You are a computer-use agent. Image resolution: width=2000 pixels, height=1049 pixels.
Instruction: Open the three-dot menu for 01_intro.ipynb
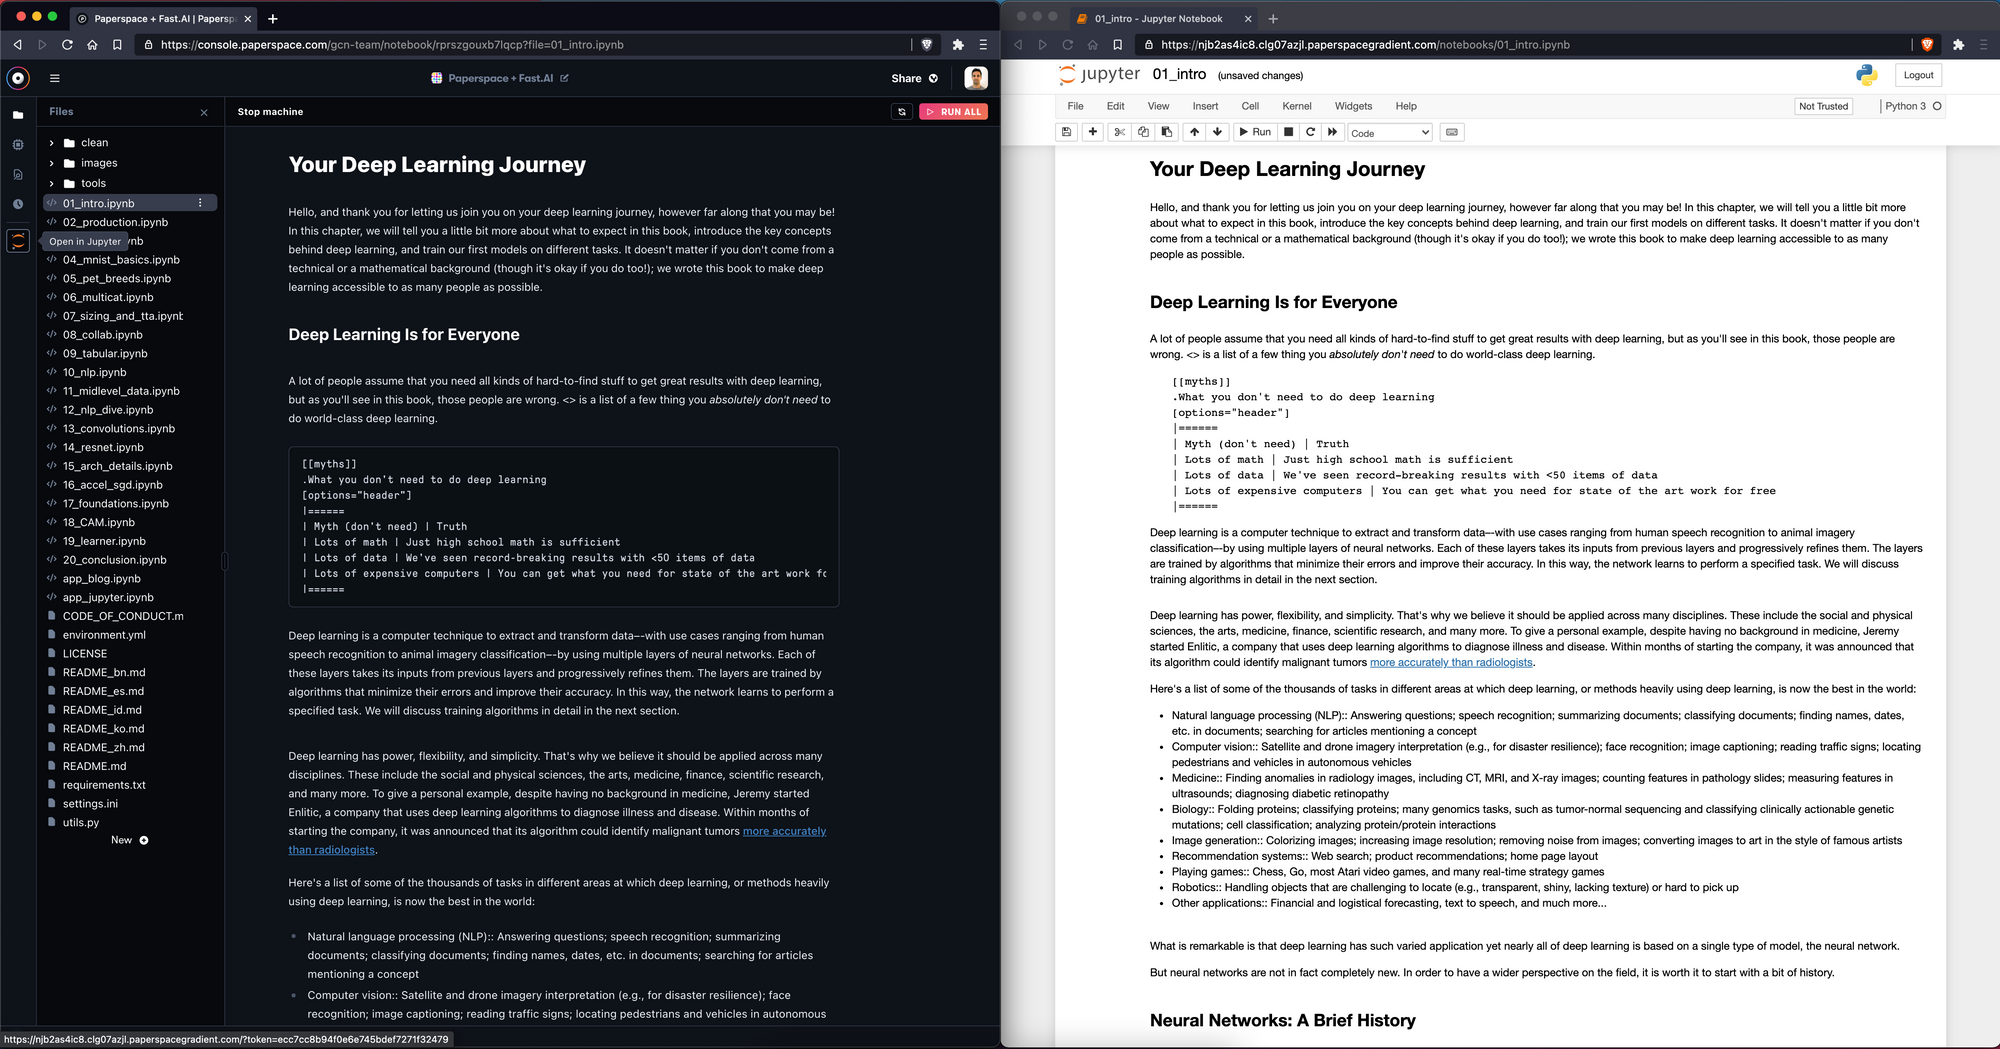click(x=200, y=203)
